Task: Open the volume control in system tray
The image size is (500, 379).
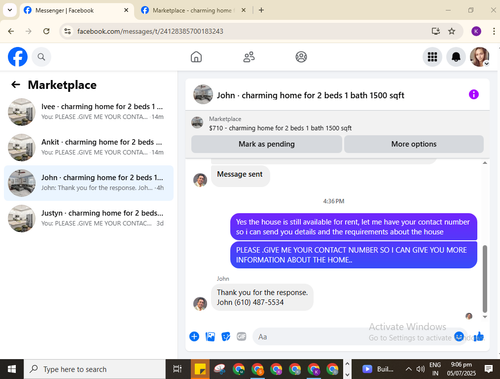Action: [421, 369]
